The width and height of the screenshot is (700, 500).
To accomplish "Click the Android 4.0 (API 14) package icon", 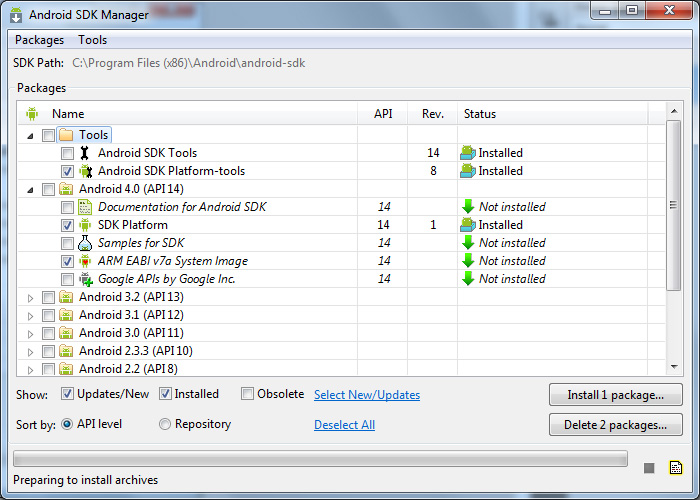I will pos(66,189).
